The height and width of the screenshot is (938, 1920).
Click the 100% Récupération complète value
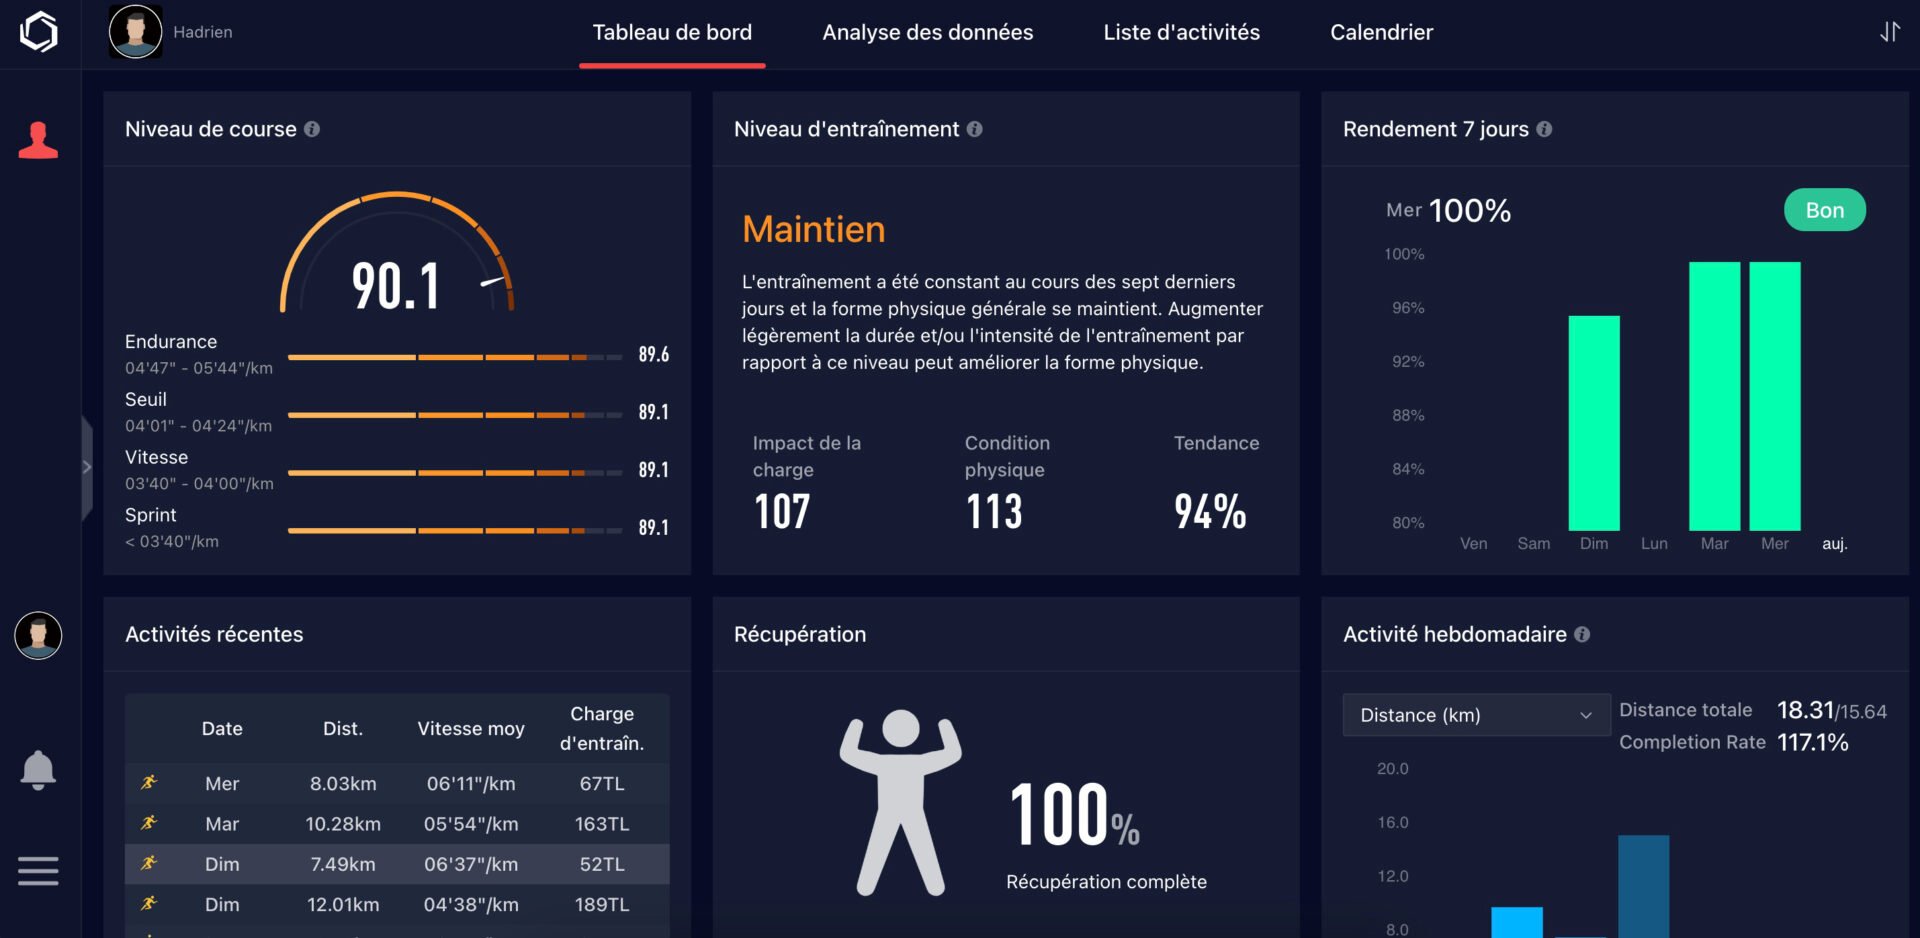1075,815
